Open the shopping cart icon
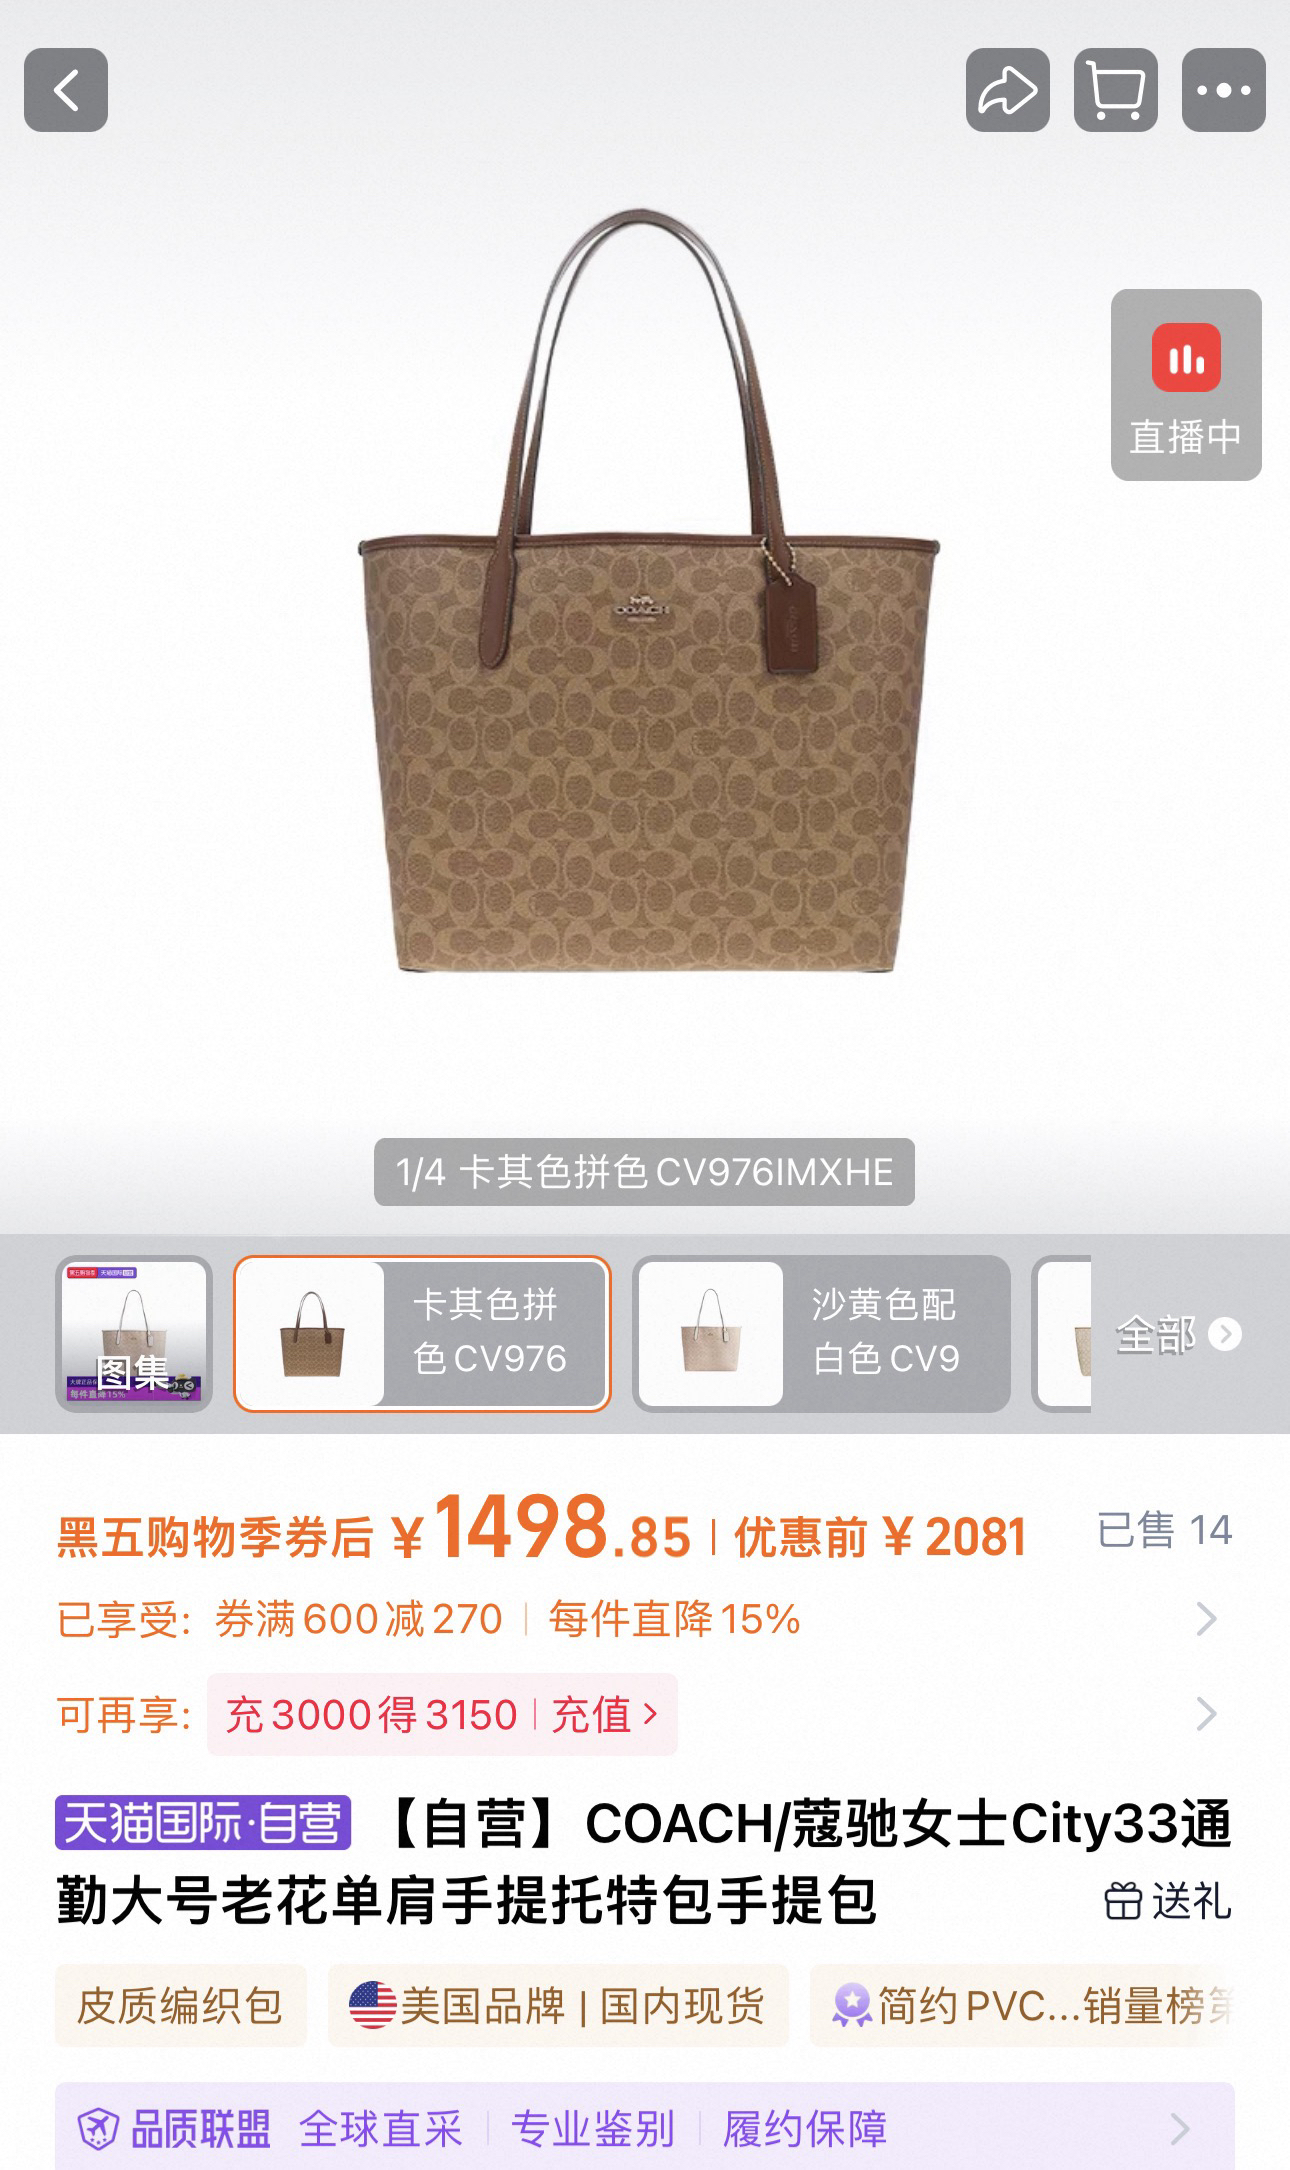This screenshot has width=1290, height=2170. (1115, 90)
